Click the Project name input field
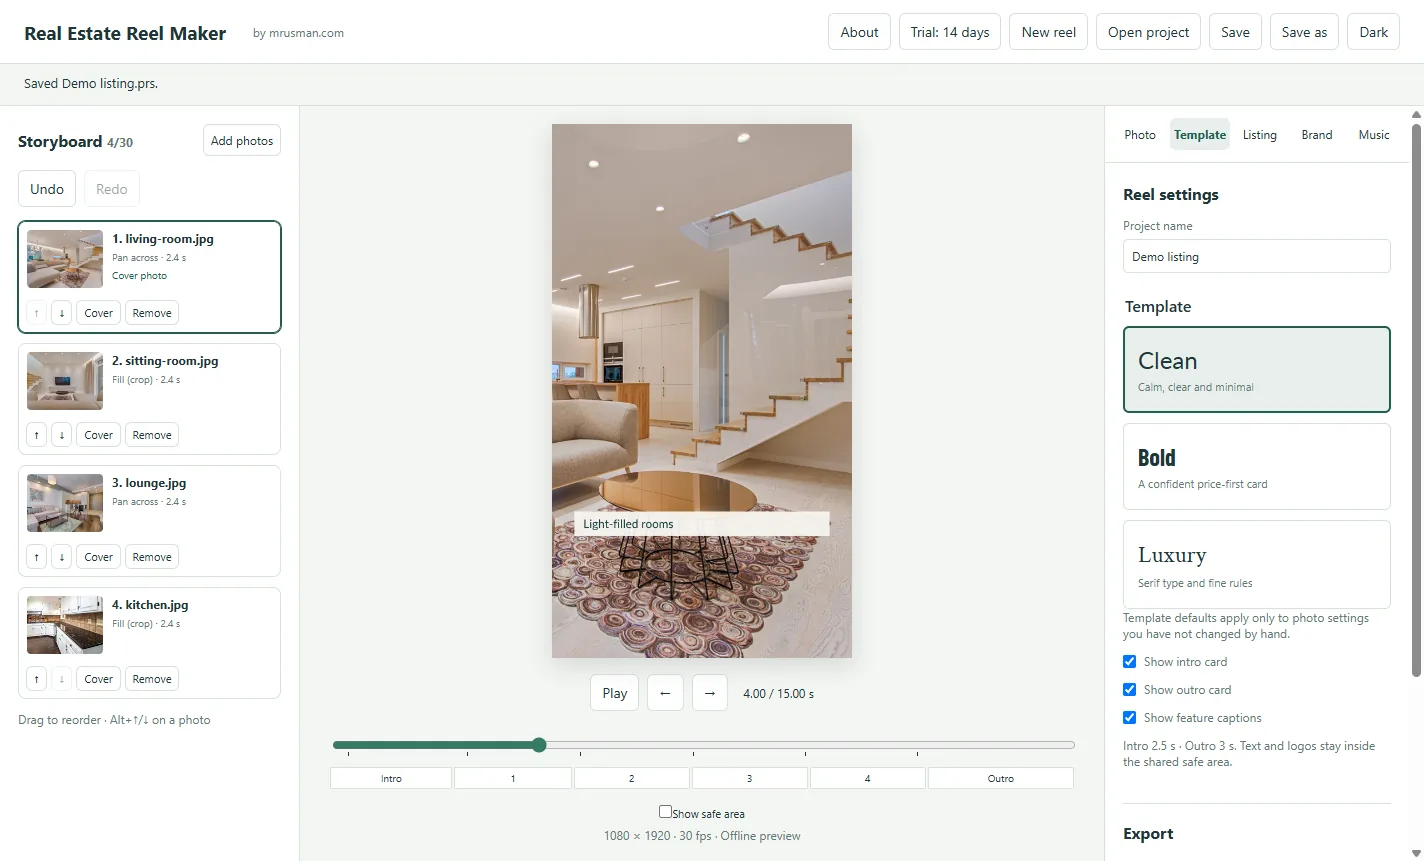Viewport: 1424px width, 861px height. pyautogui.click(x=1257, y=256)
